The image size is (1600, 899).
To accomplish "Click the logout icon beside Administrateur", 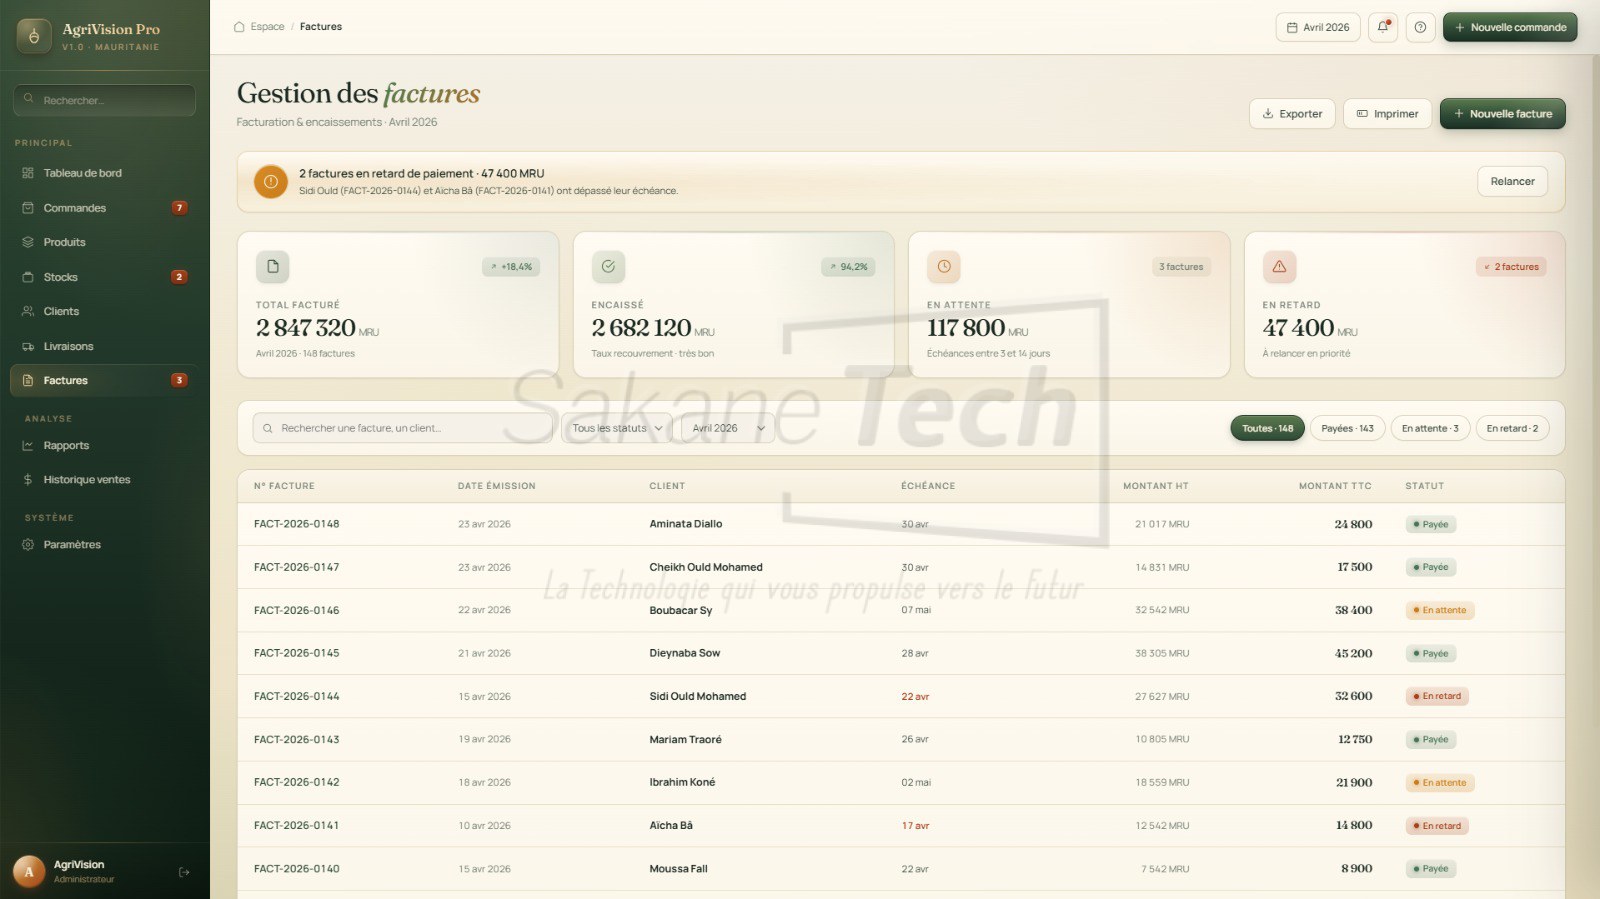I will click(184, 872).
